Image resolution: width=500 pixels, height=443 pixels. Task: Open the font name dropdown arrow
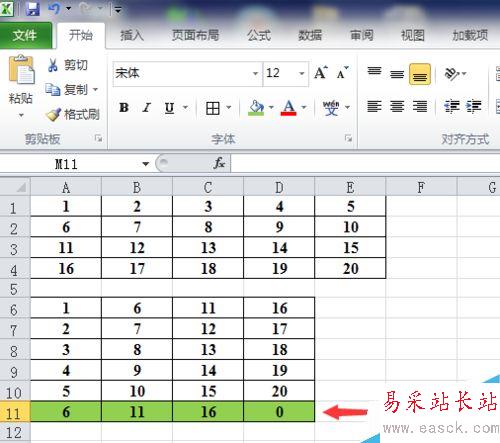256,73
